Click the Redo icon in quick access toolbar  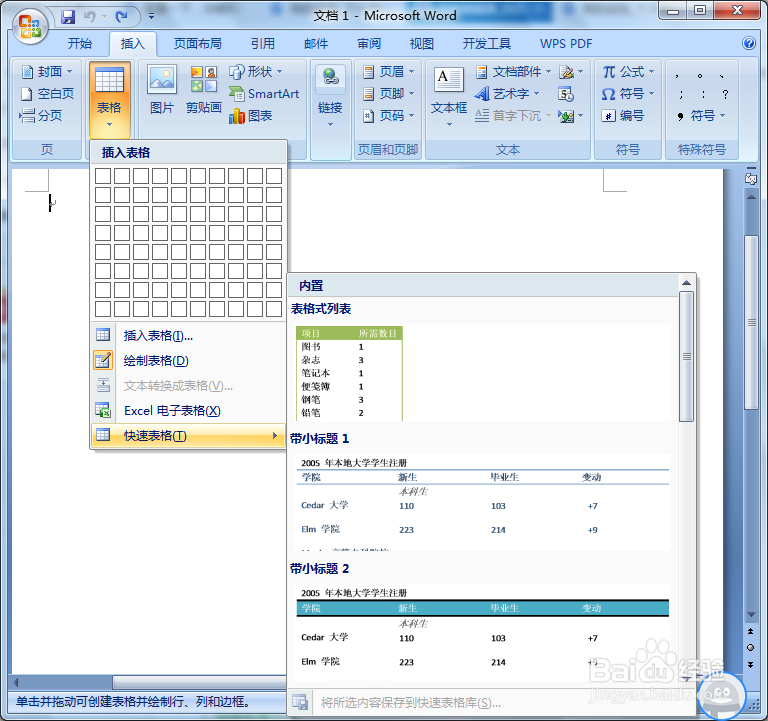(x=121, y=17)
